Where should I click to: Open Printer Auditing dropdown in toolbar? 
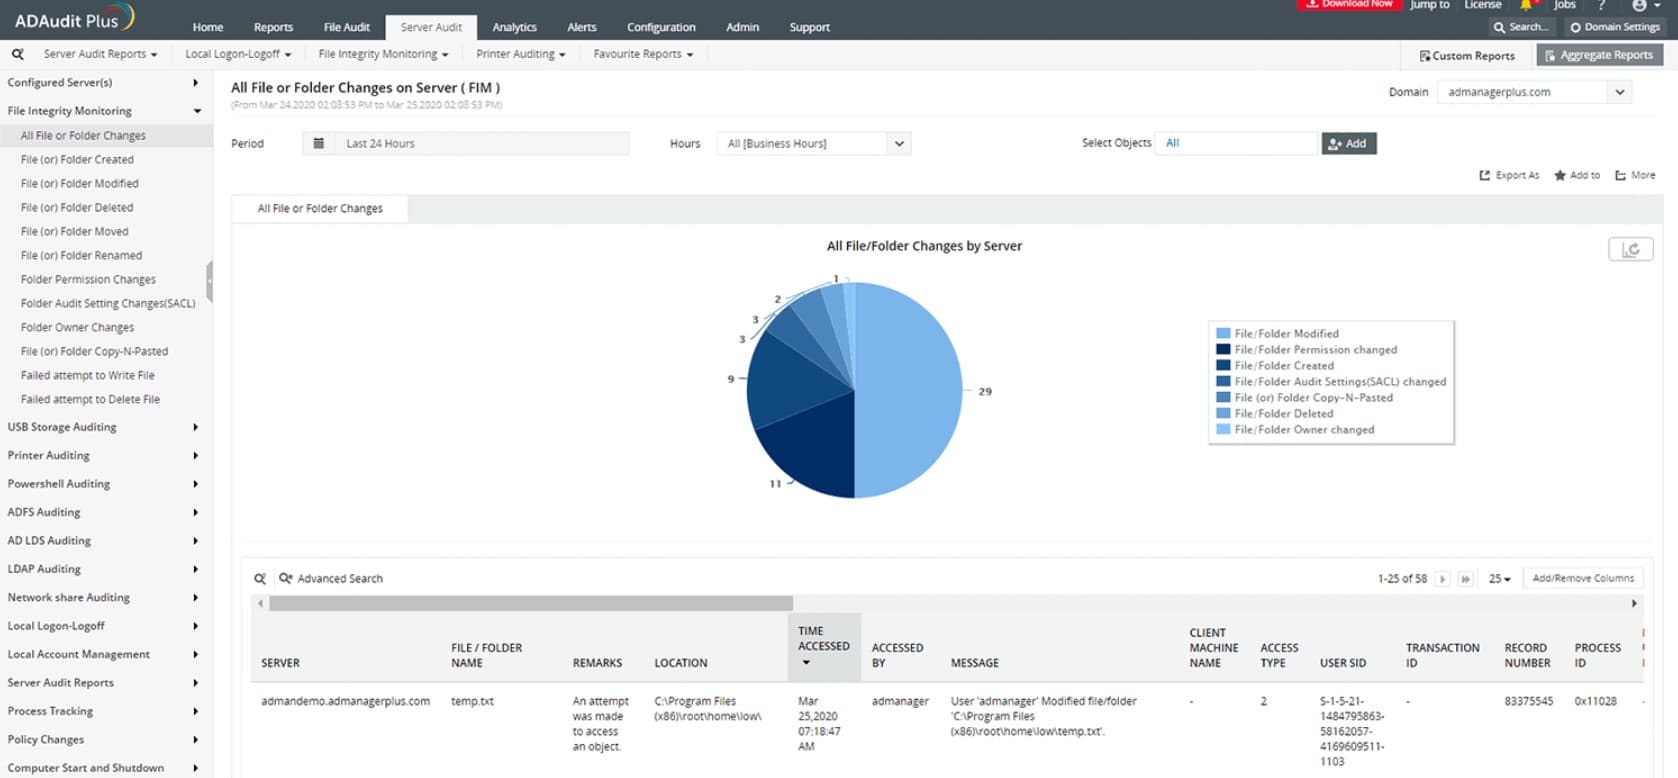(520, 54)
